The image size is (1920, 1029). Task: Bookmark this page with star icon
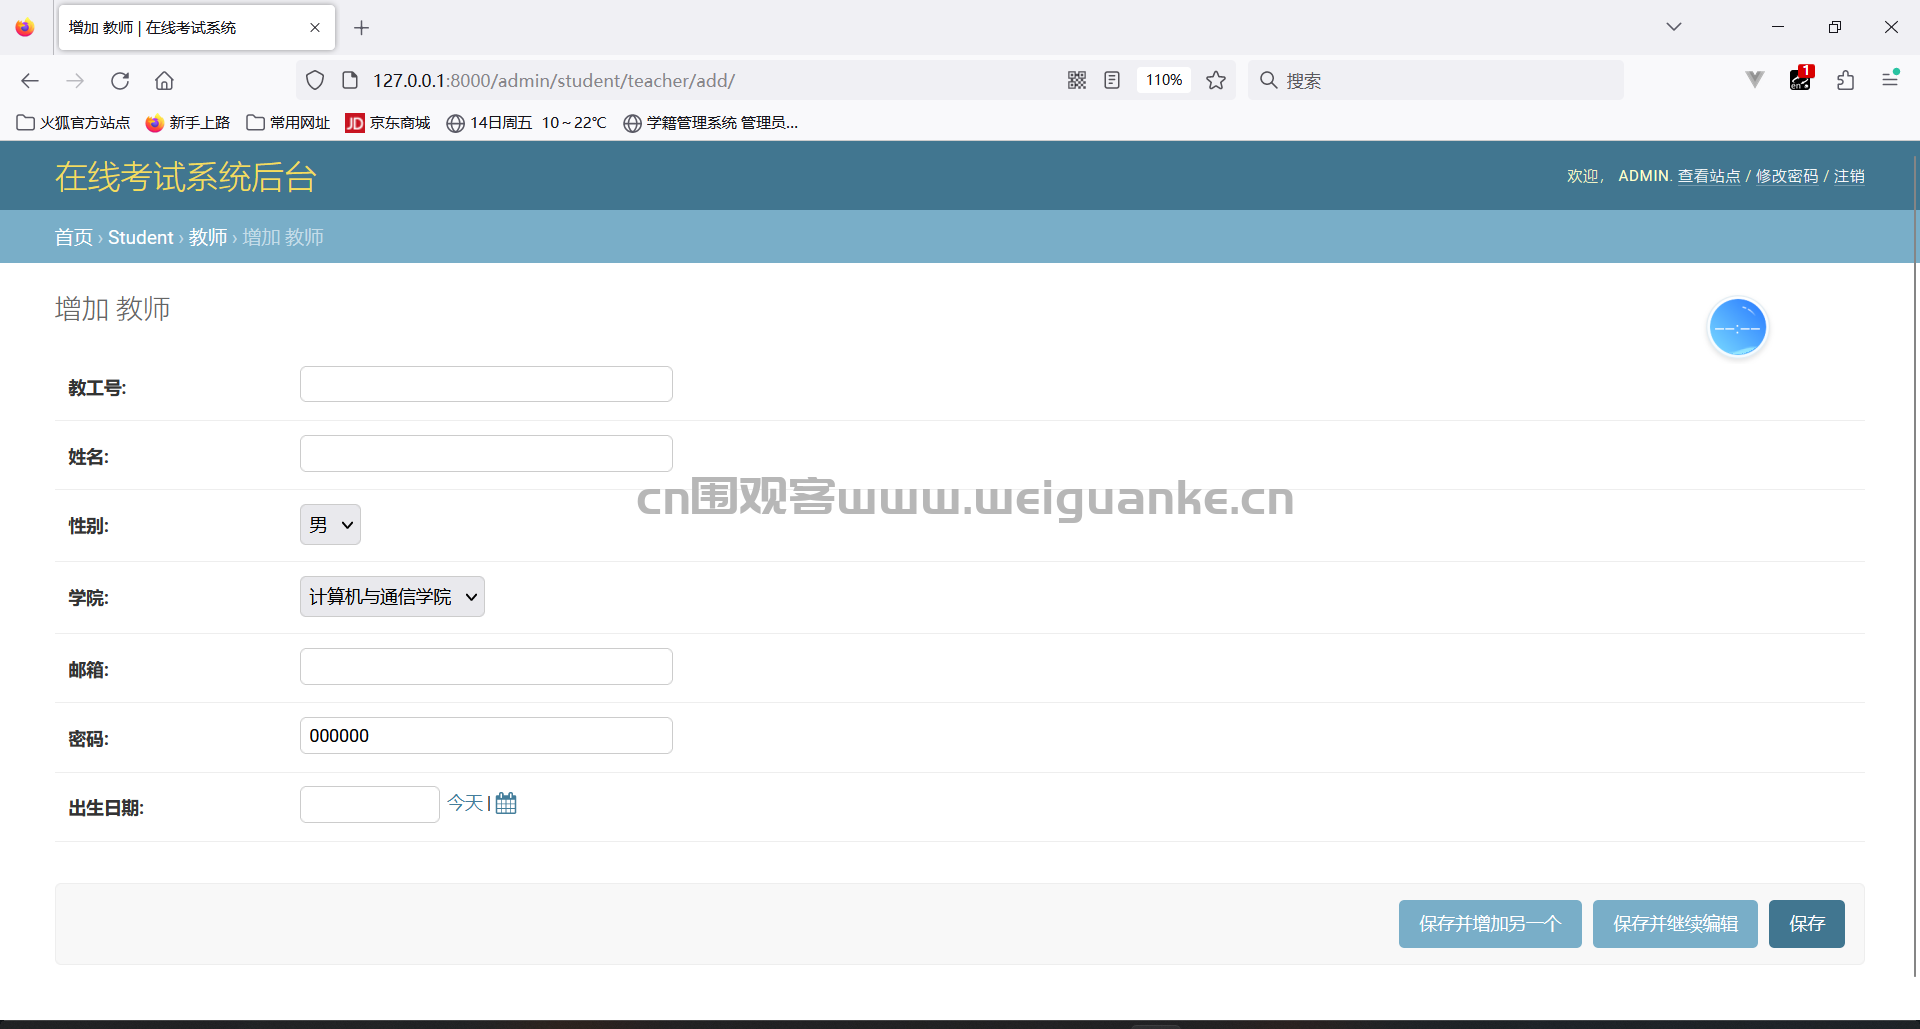pyautogui.click(x=1216, y=80)
